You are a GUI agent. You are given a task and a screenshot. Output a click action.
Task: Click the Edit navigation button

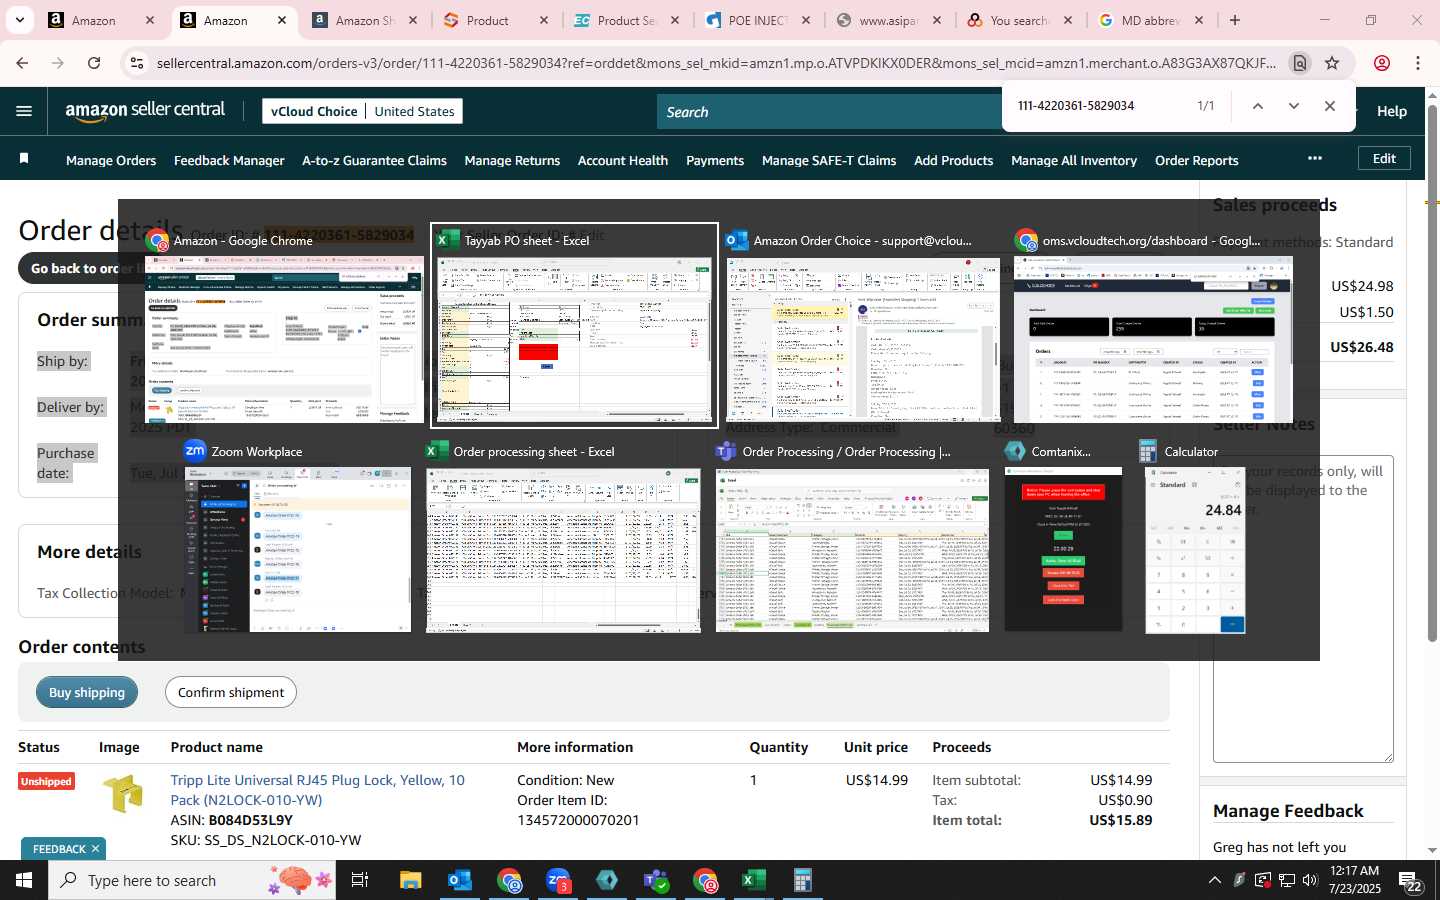pyautogui.click(x=1384, y=158)
